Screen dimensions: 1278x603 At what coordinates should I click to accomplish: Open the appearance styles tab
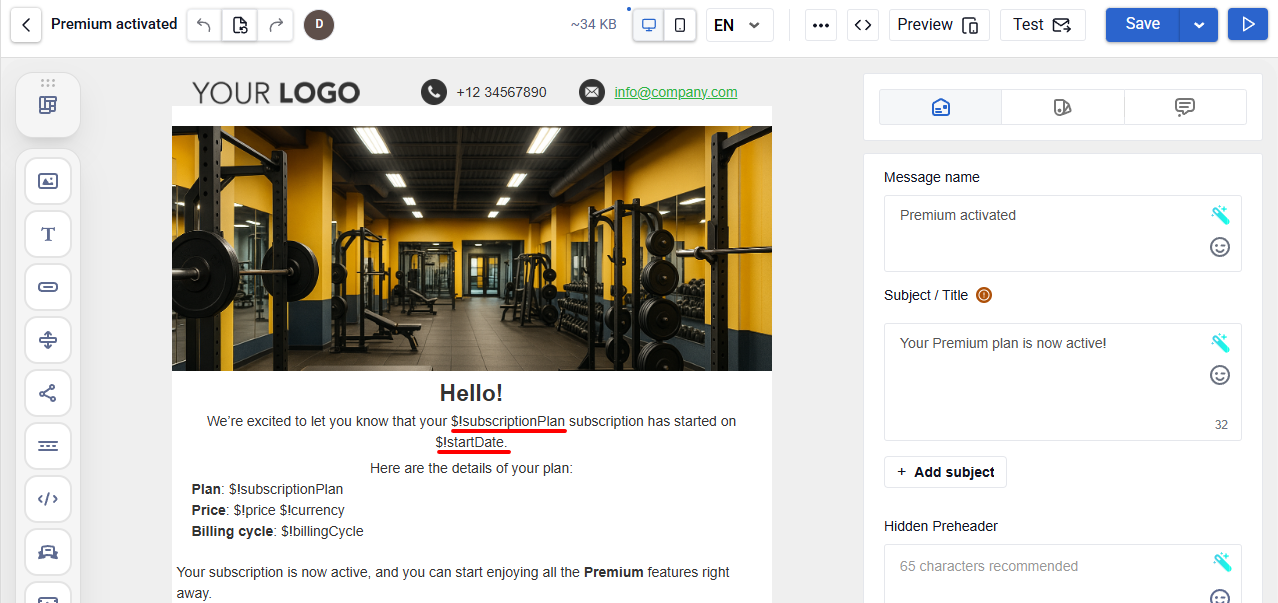pyautogui.click(x=1063, y=107)
